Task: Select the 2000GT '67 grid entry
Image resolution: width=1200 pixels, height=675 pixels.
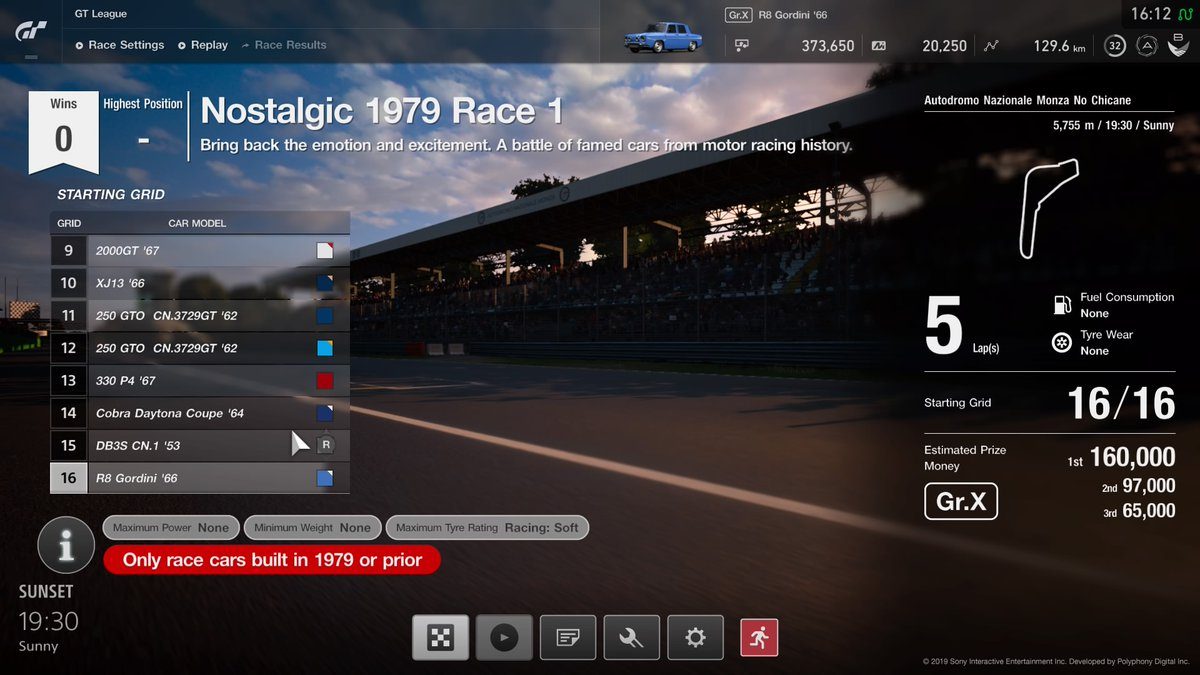Action: click(200, 251)
